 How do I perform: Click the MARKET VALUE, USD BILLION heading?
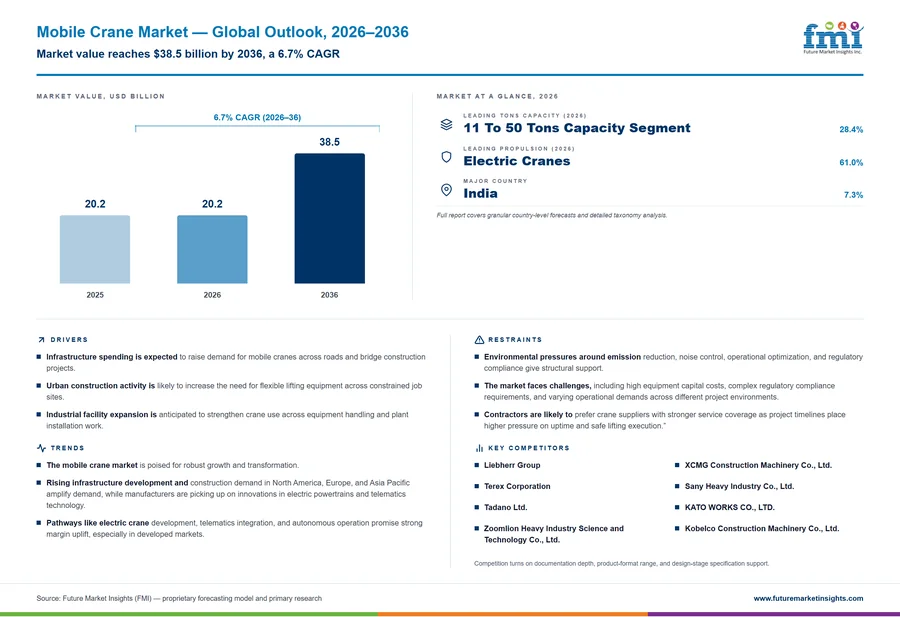pos(100,96)
